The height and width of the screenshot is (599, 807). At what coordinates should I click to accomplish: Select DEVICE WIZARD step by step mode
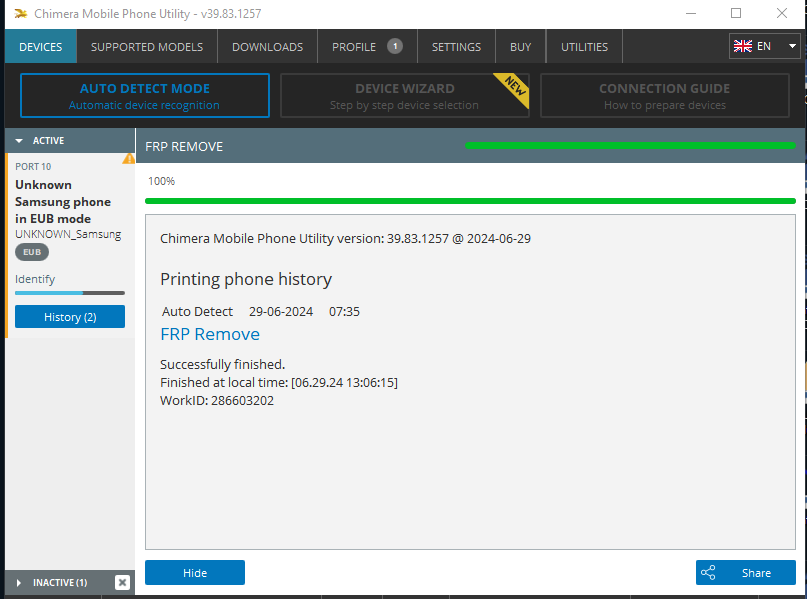click(405, 96)
